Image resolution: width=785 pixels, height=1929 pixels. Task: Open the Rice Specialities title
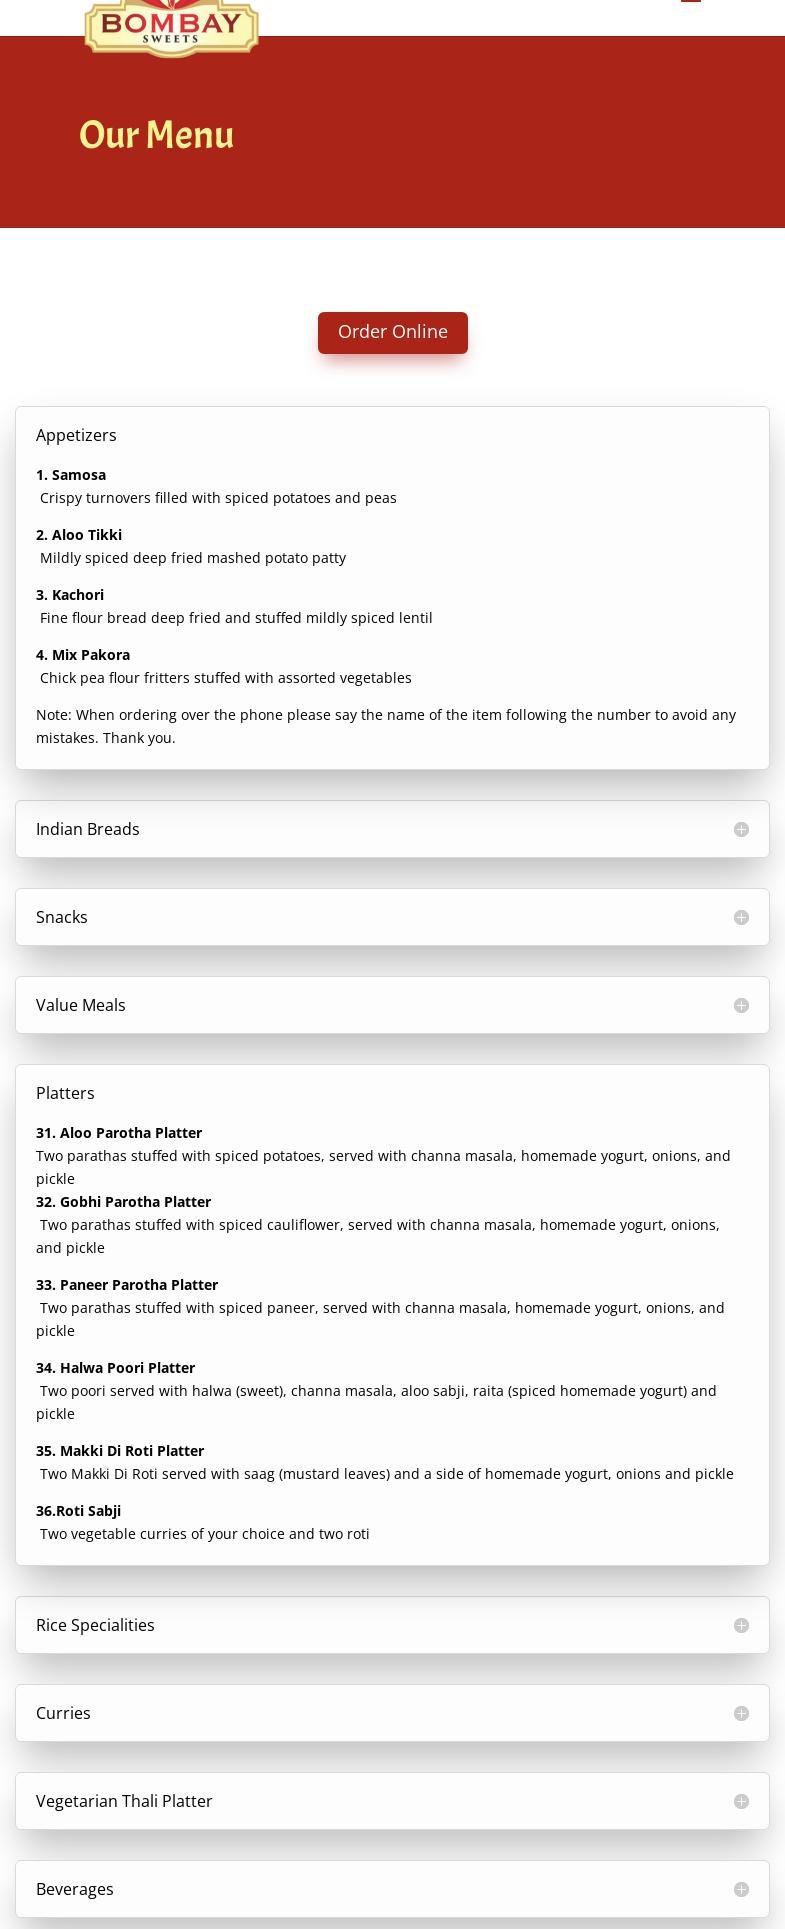(x=95, y=1625)
